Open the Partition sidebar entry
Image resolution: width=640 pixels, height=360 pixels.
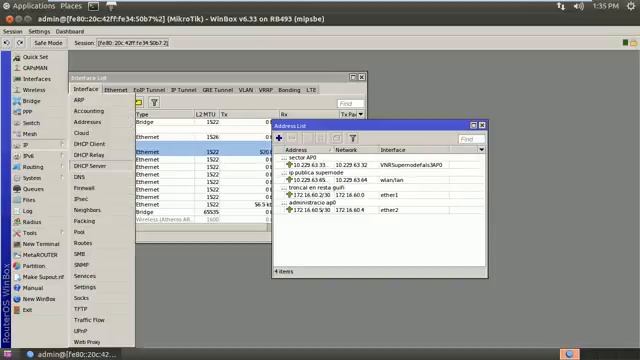(x=34, y=266)
